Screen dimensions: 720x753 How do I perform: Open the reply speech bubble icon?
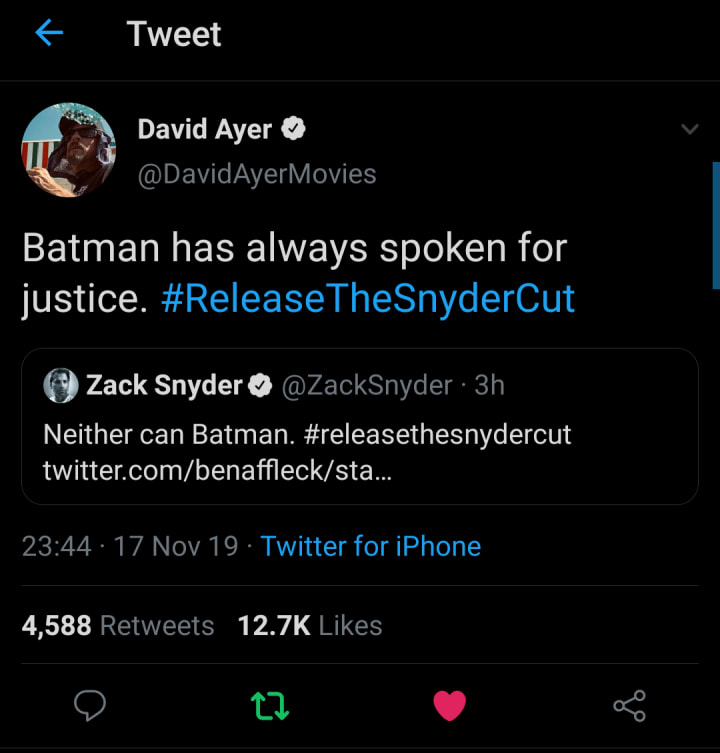[x=91, y=707]
